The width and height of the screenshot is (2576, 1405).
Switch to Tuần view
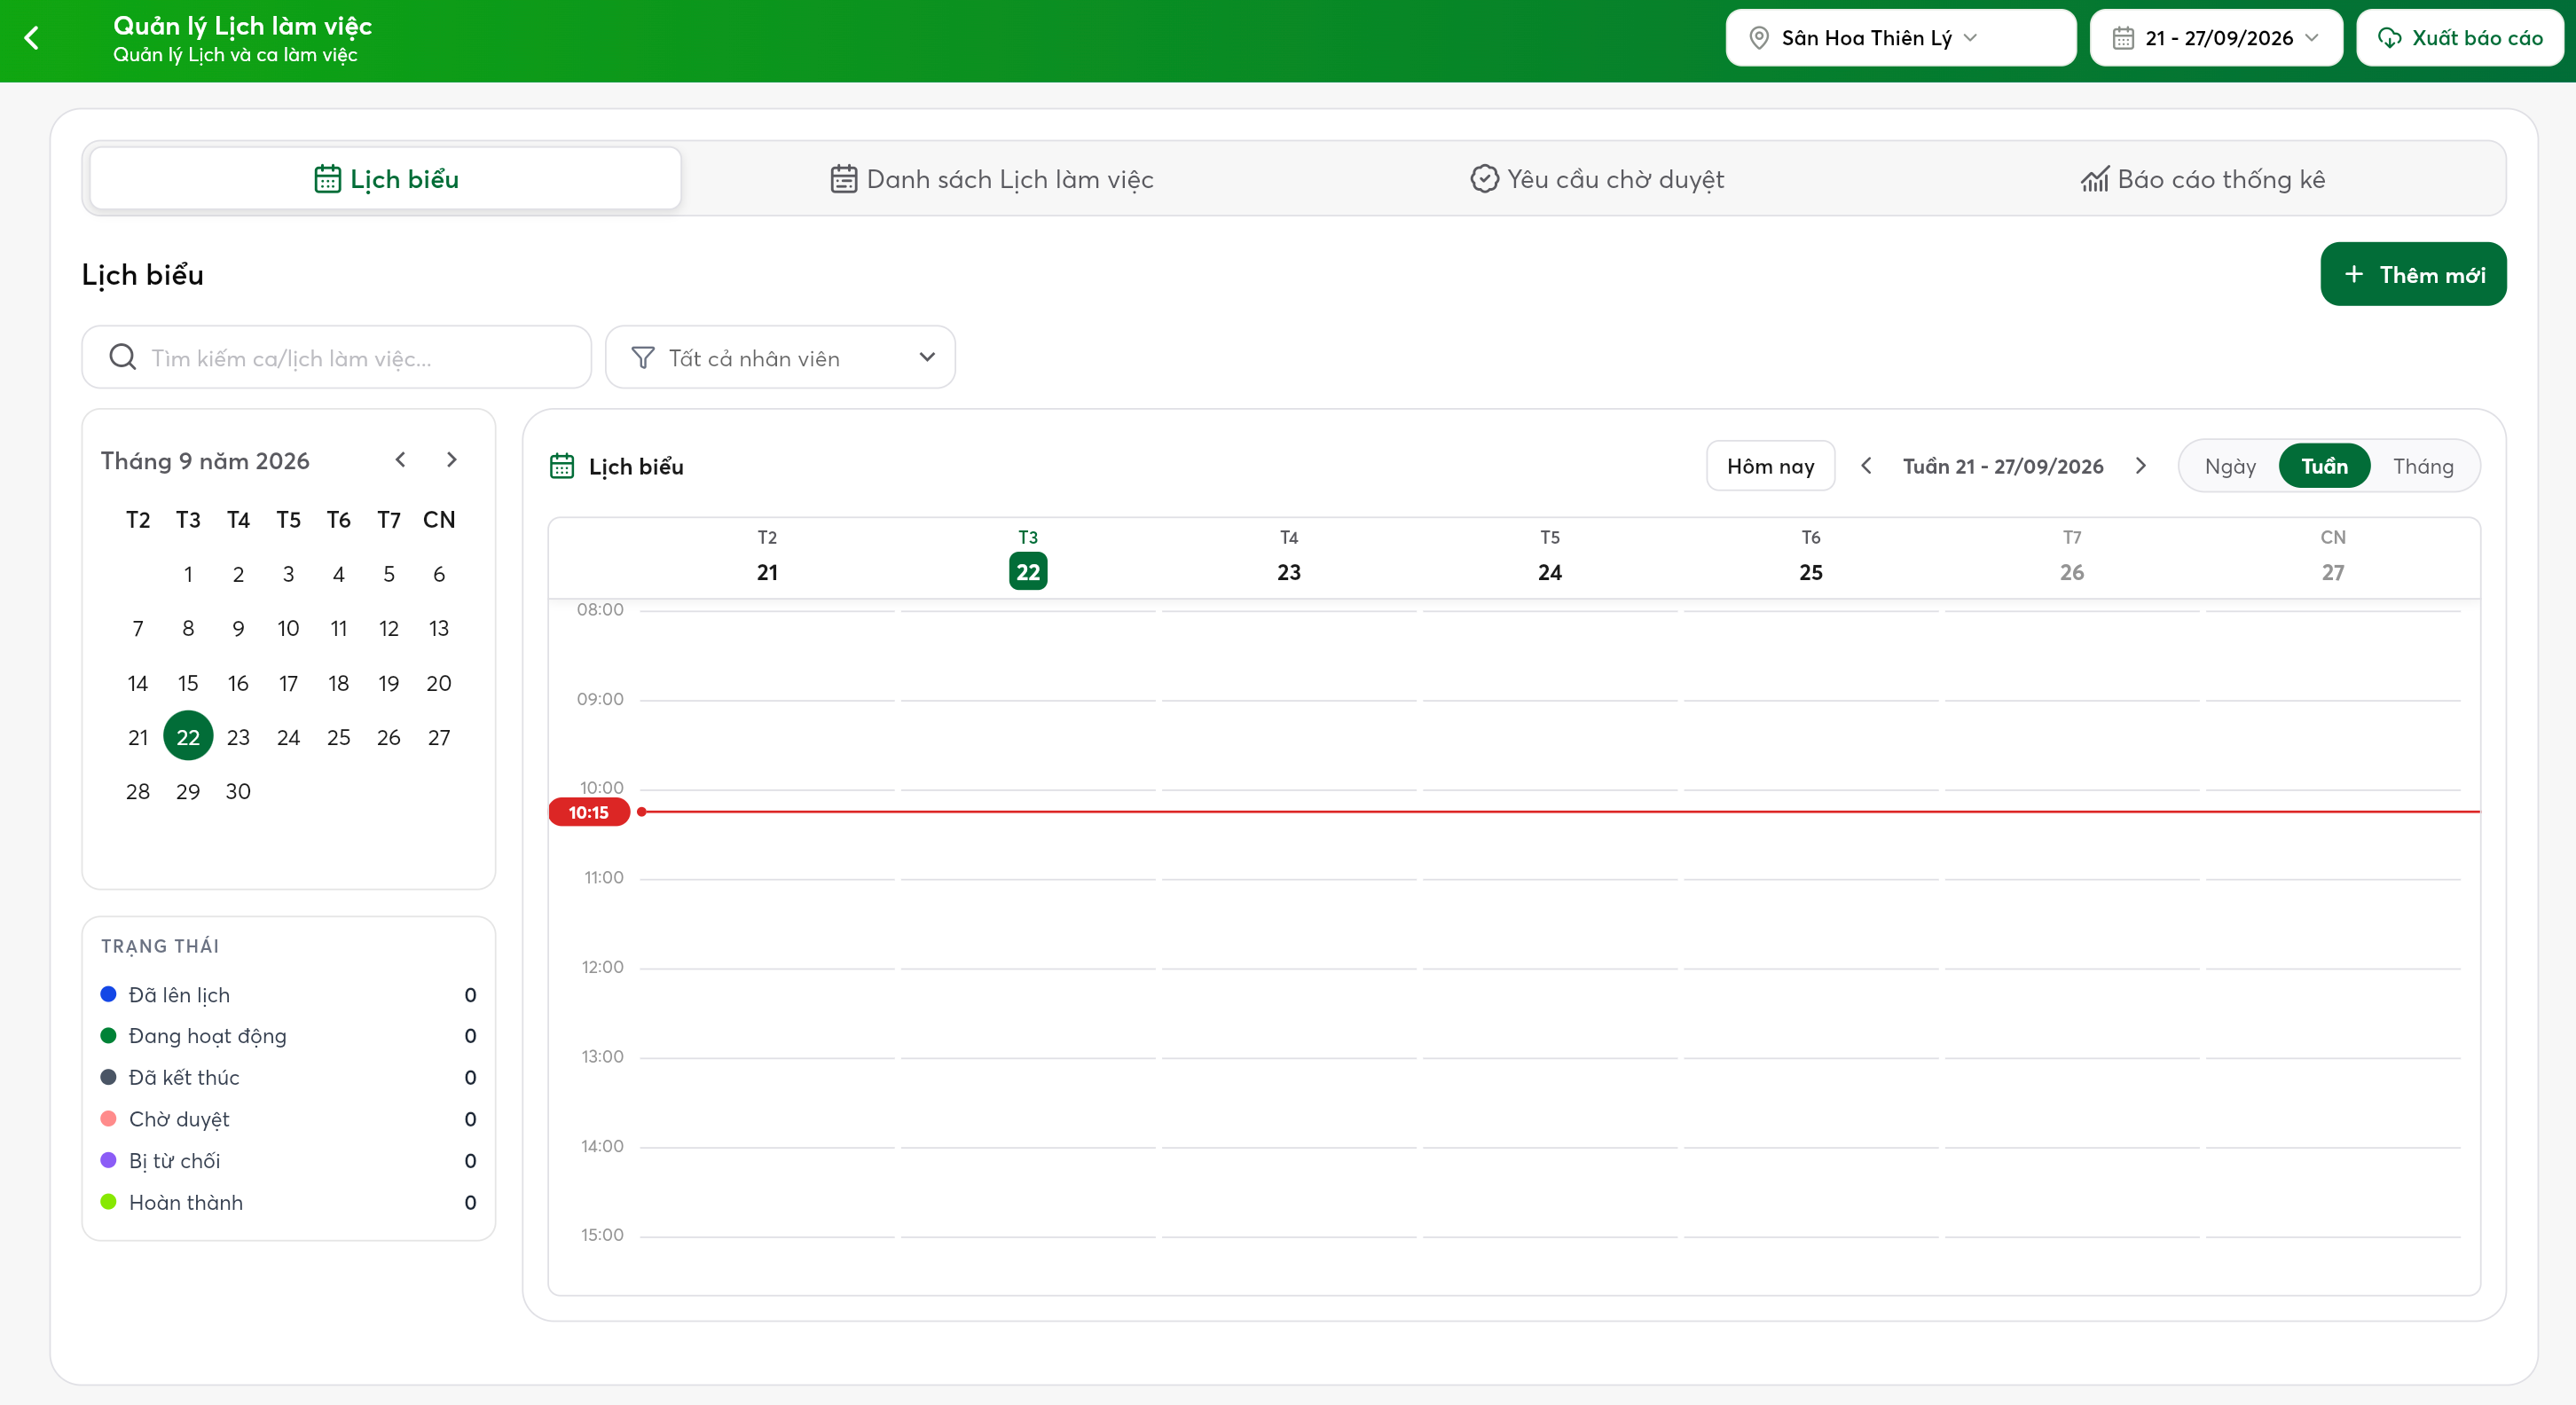click(x=2324, y=466)
